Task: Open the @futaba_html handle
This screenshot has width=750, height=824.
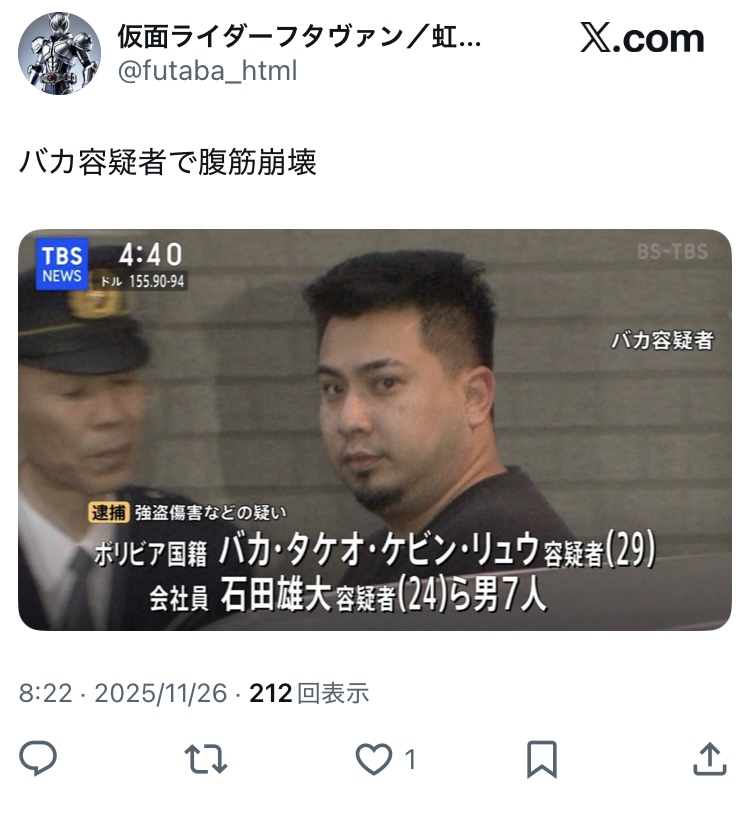Action: pyautogui.click(x=208, y=70)
